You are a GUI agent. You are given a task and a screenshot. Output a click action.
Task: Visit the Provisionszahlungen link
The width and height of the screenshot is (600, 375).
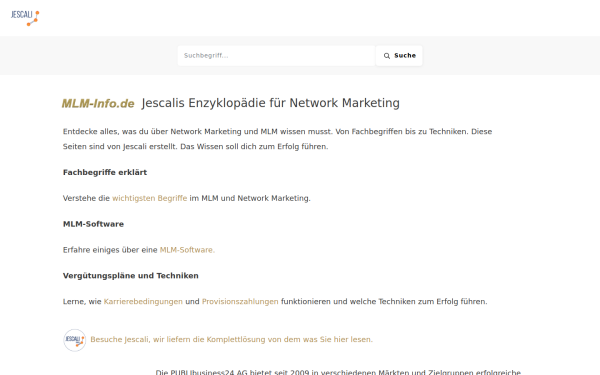(x=240, y=302)
